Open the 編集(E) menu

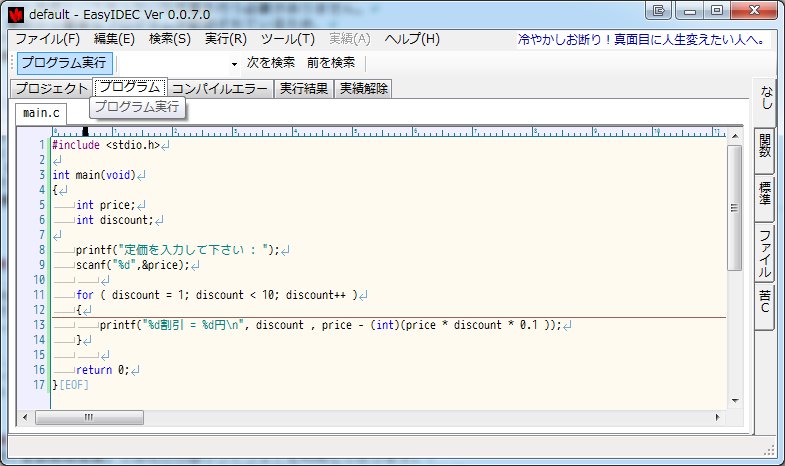pyautogui.click(x=113, y=40)
